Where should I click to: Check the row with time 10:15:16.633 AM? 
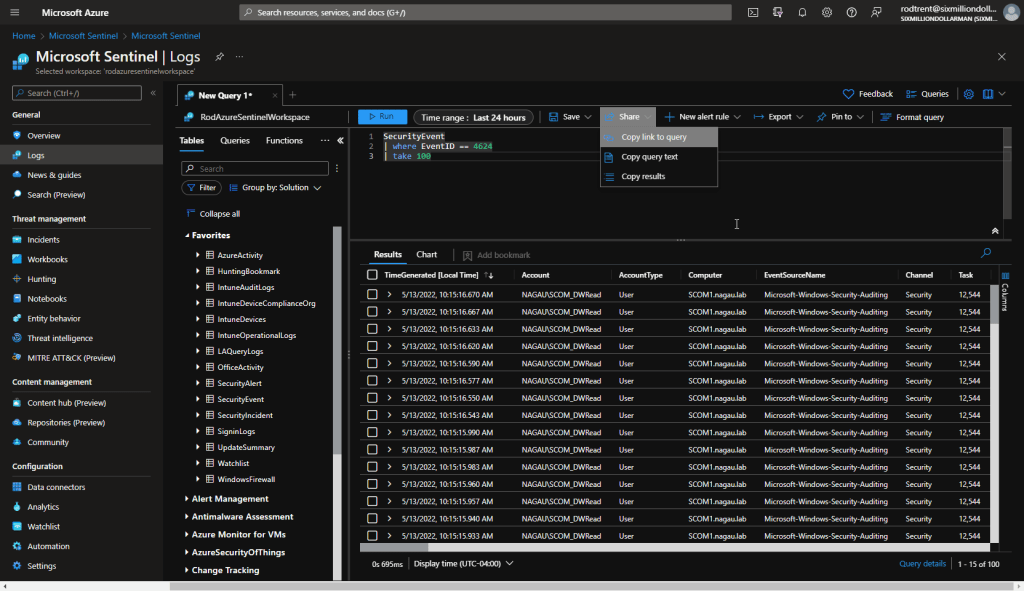[372, 329]
